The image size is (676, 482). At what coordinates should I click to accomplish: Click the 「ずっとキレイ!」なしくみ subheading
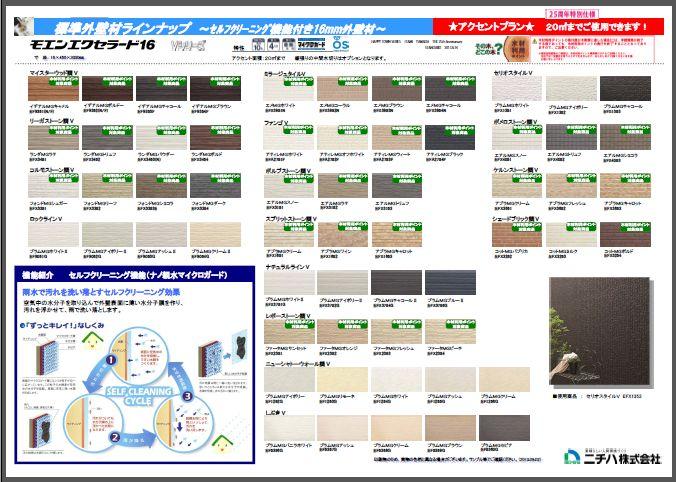pos(62,326)
